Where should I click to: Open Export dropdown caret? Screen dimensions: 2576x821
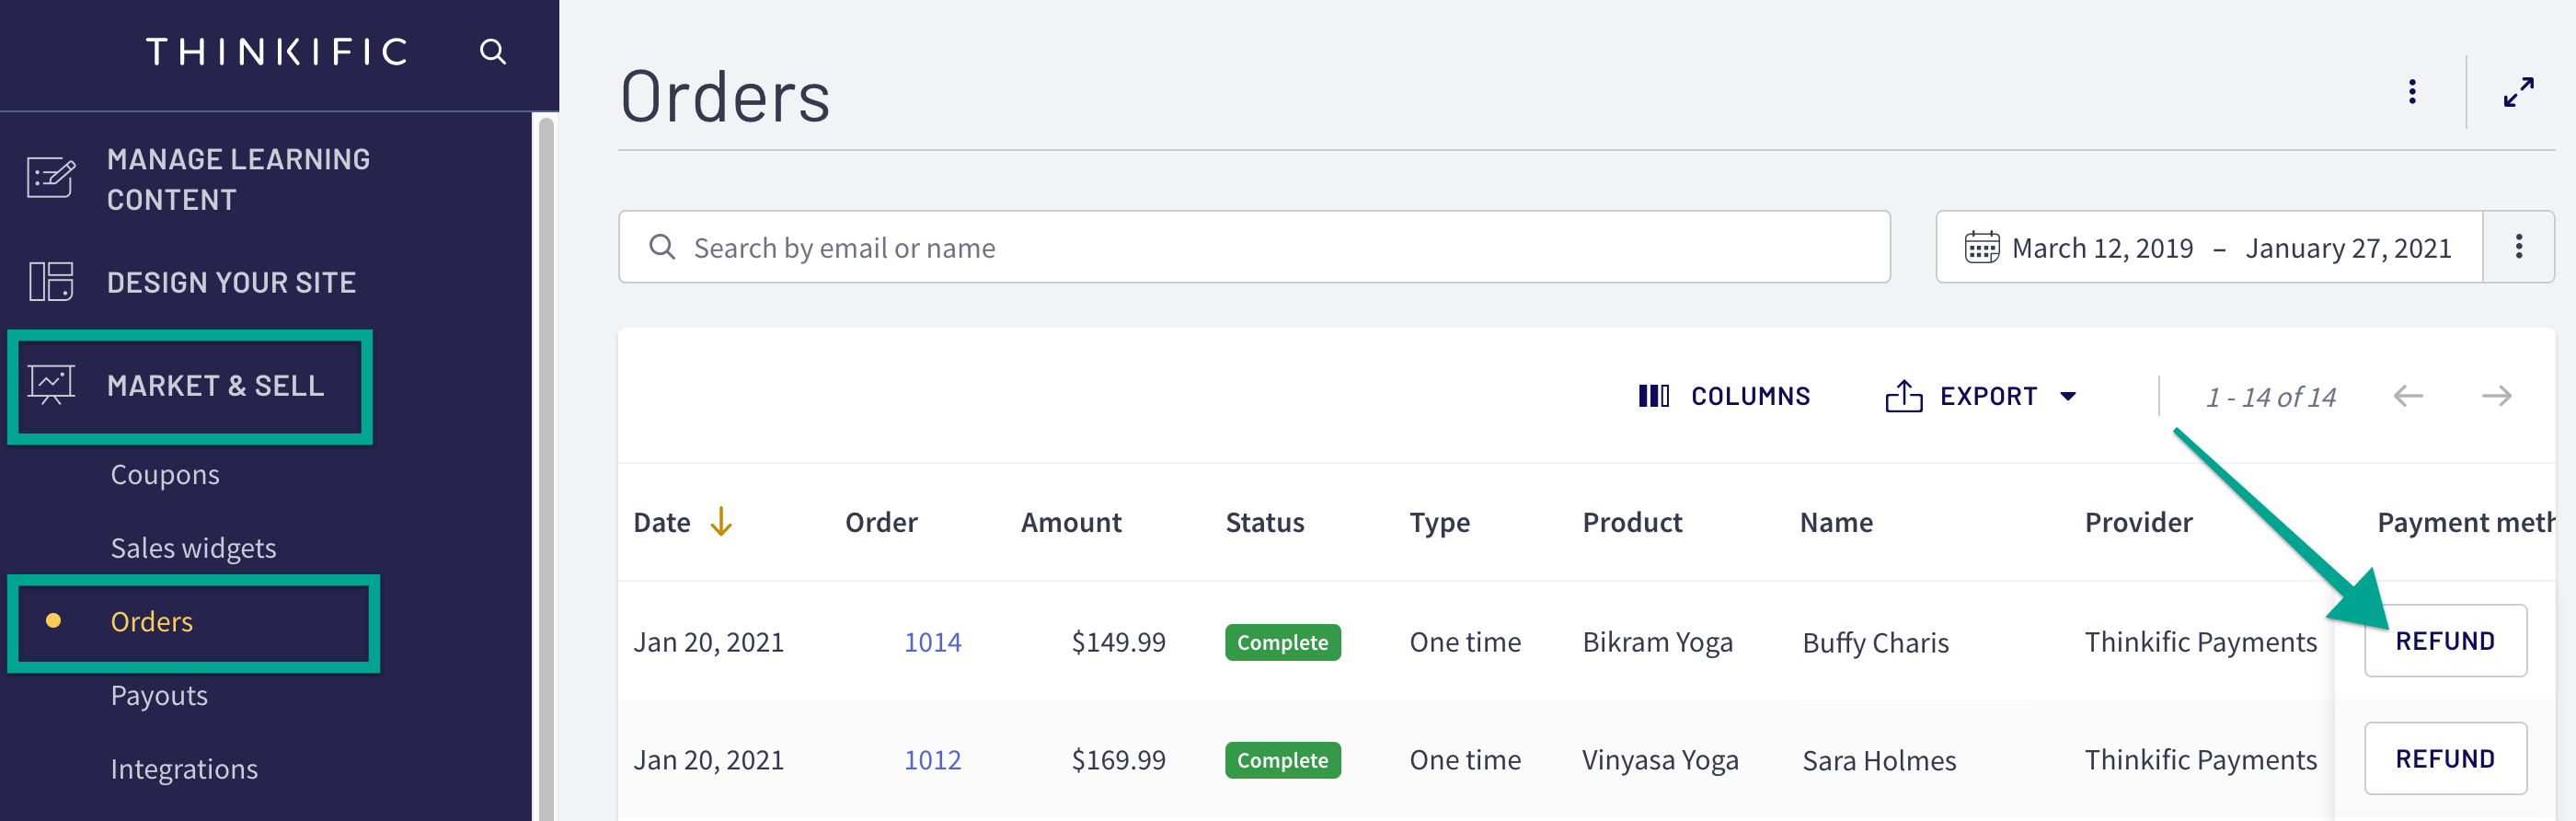pos(2068,396)
